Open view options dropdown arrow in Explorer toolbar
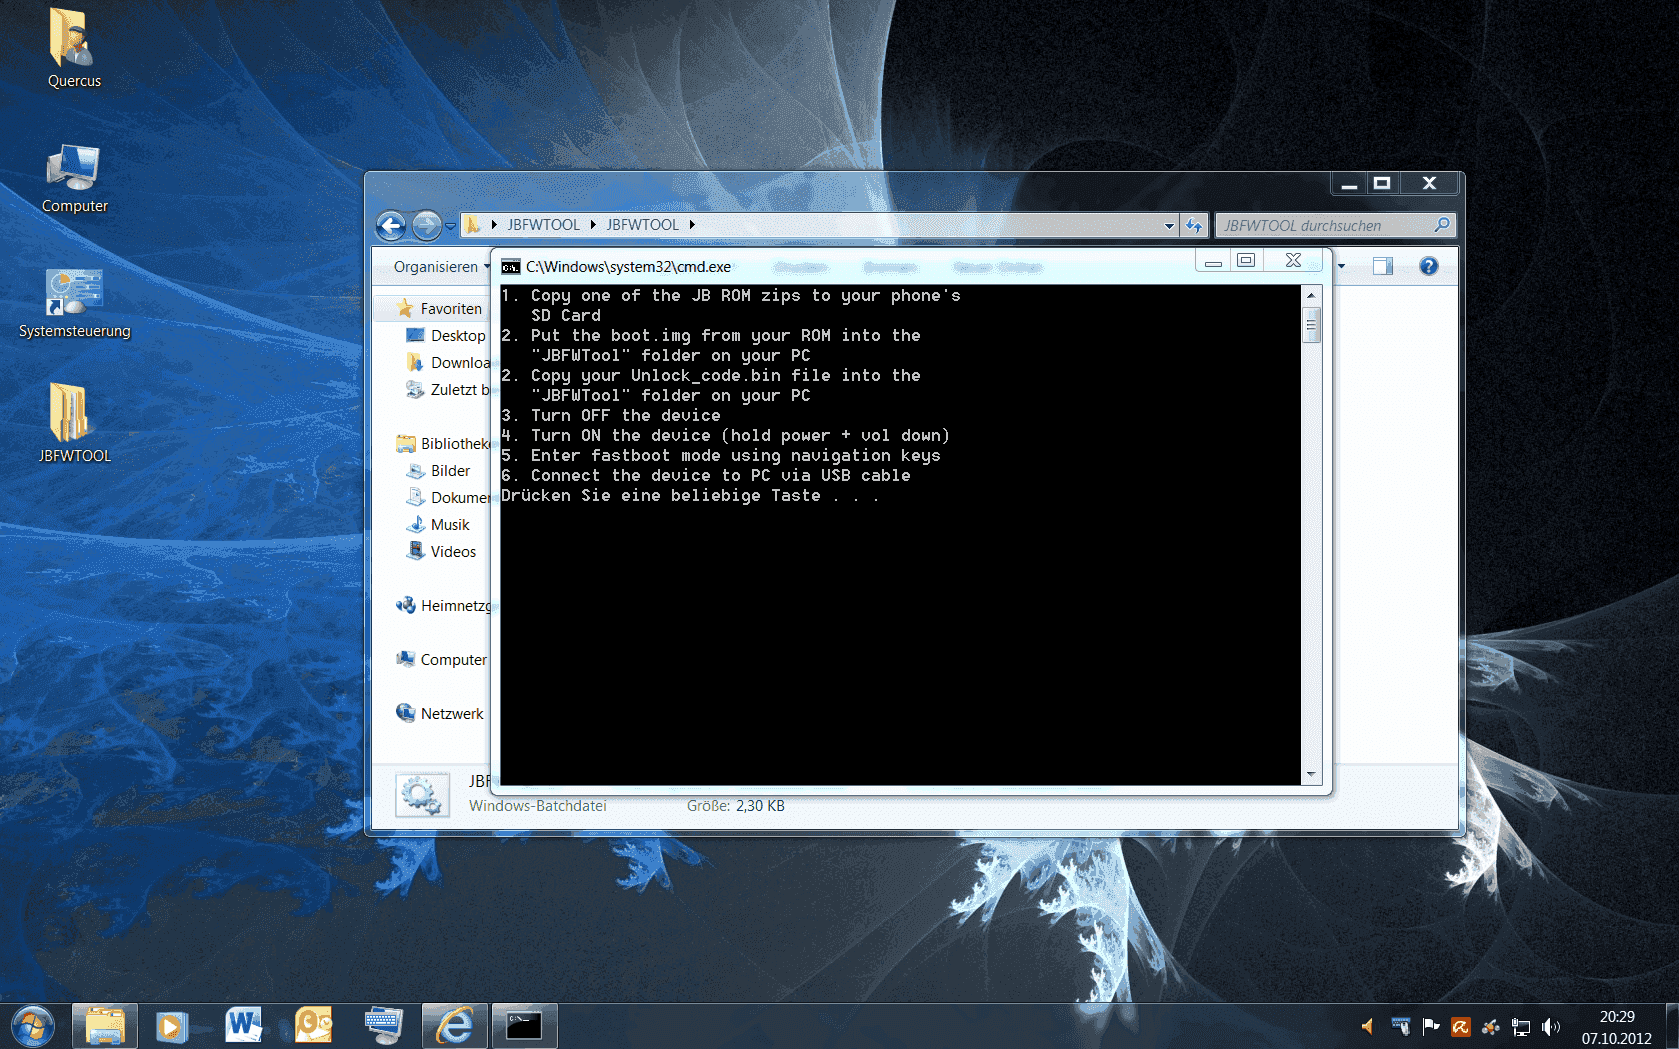 tap(1341, 266)
